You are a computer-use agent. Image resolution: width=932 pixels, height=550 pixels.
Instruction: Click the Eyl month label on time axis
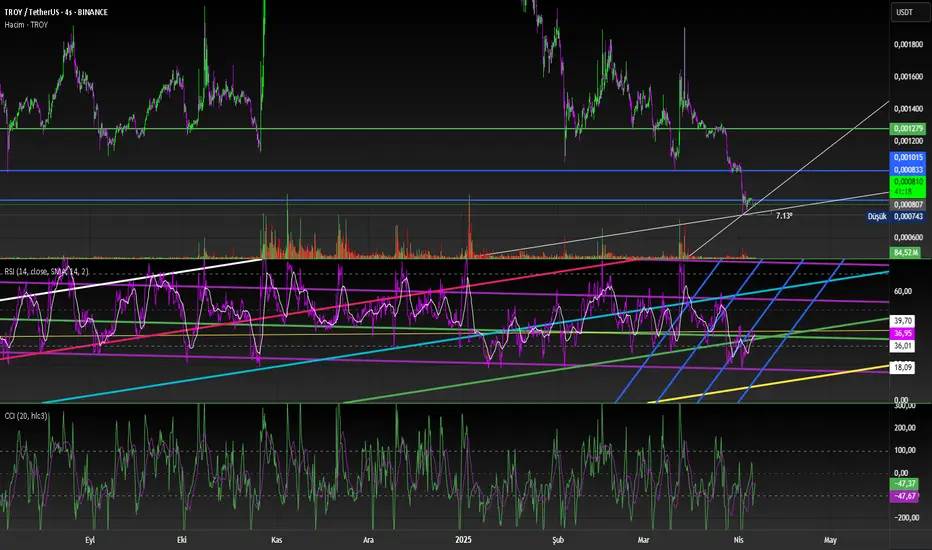pos(90,540)
